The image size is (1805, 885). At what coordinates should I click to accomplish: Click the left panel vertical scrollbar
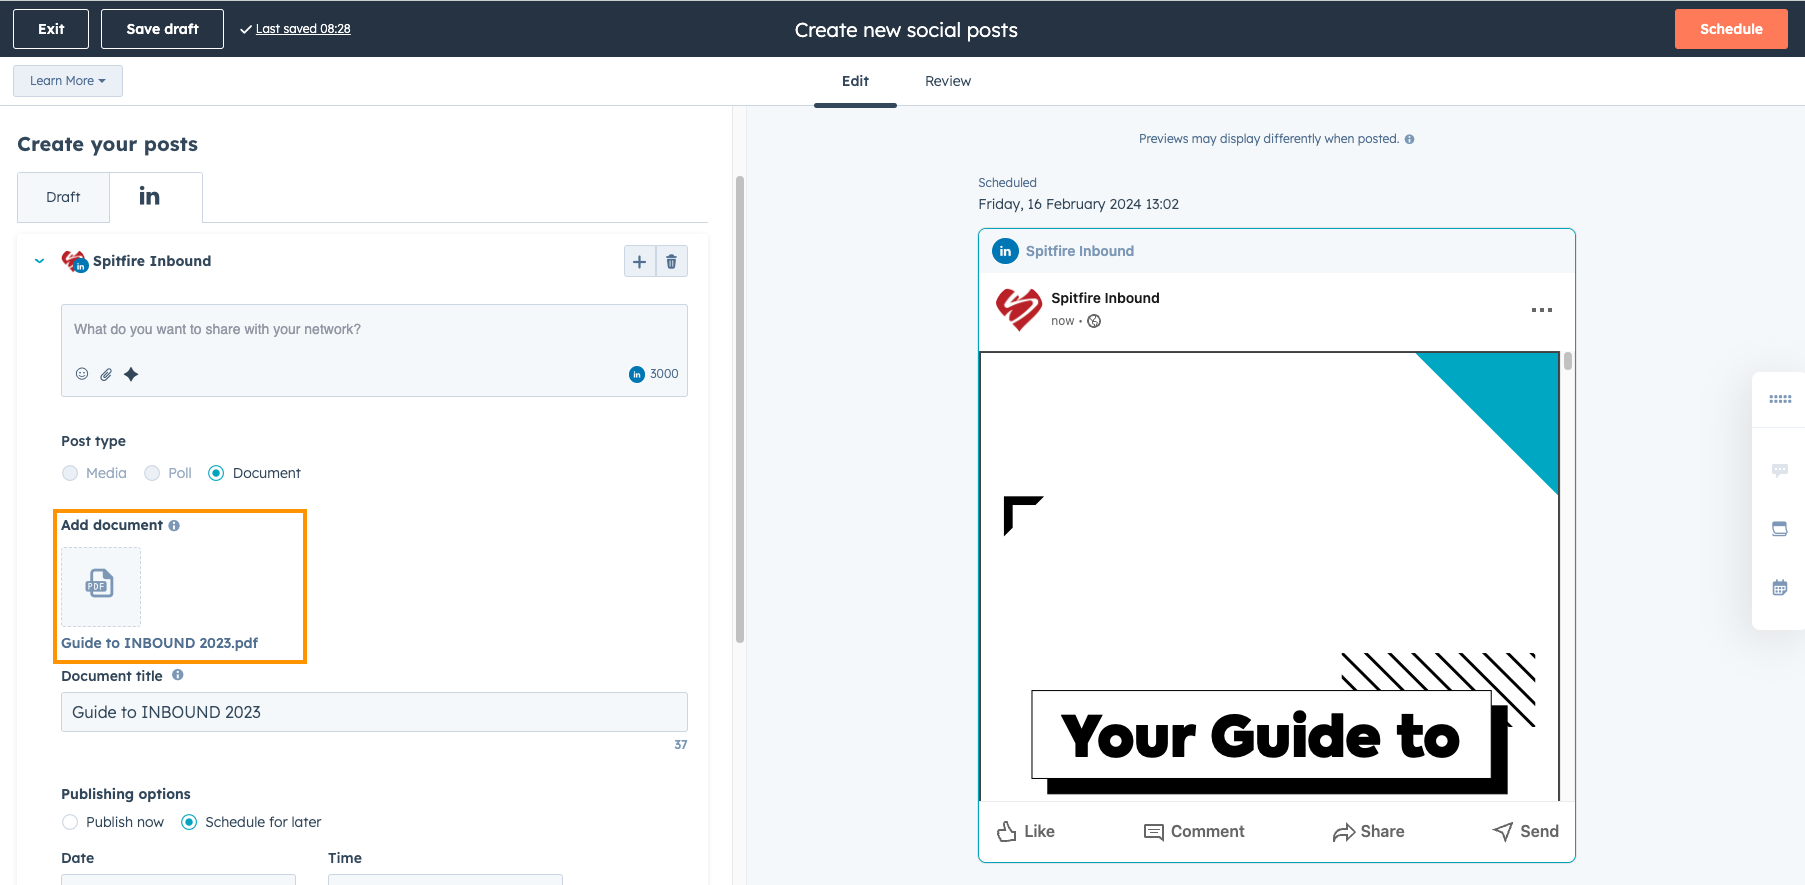tap(740, 410)
